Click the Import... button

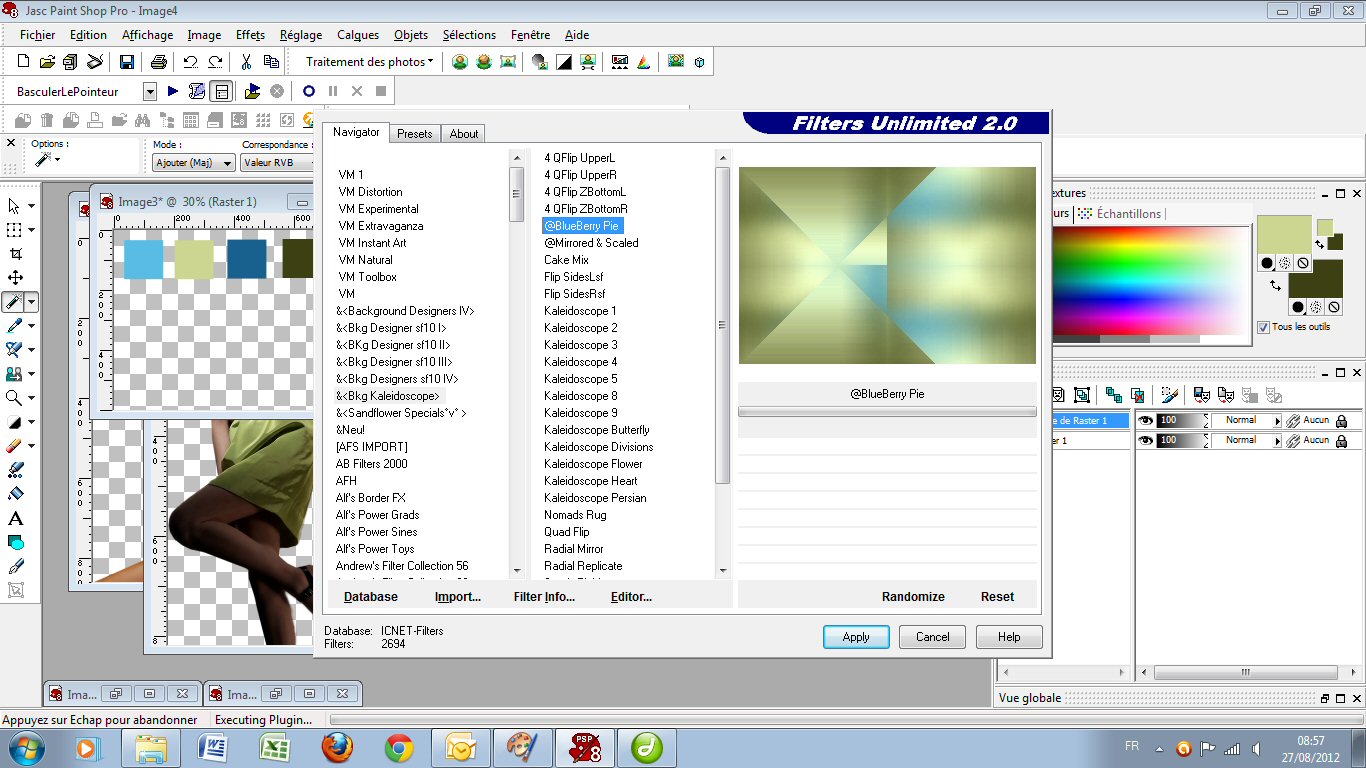coord(458,597)
